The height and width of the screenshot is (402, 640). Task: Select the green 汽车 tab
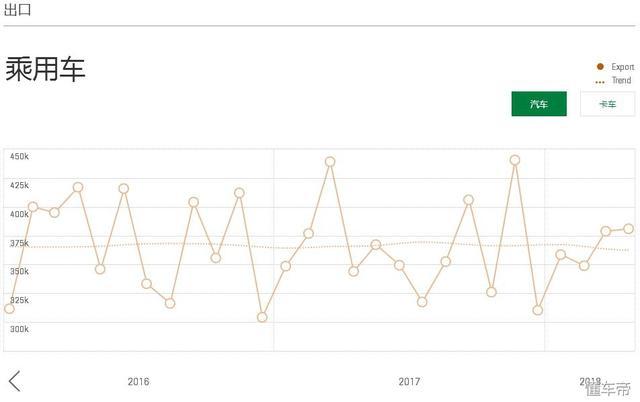click(539, 104)
